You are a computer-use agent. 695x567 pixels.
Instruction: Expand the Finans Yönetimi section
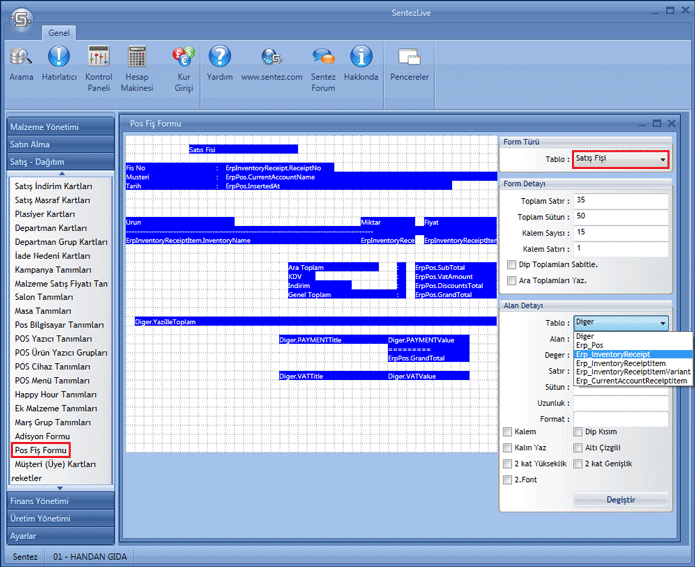click(59, 500)
